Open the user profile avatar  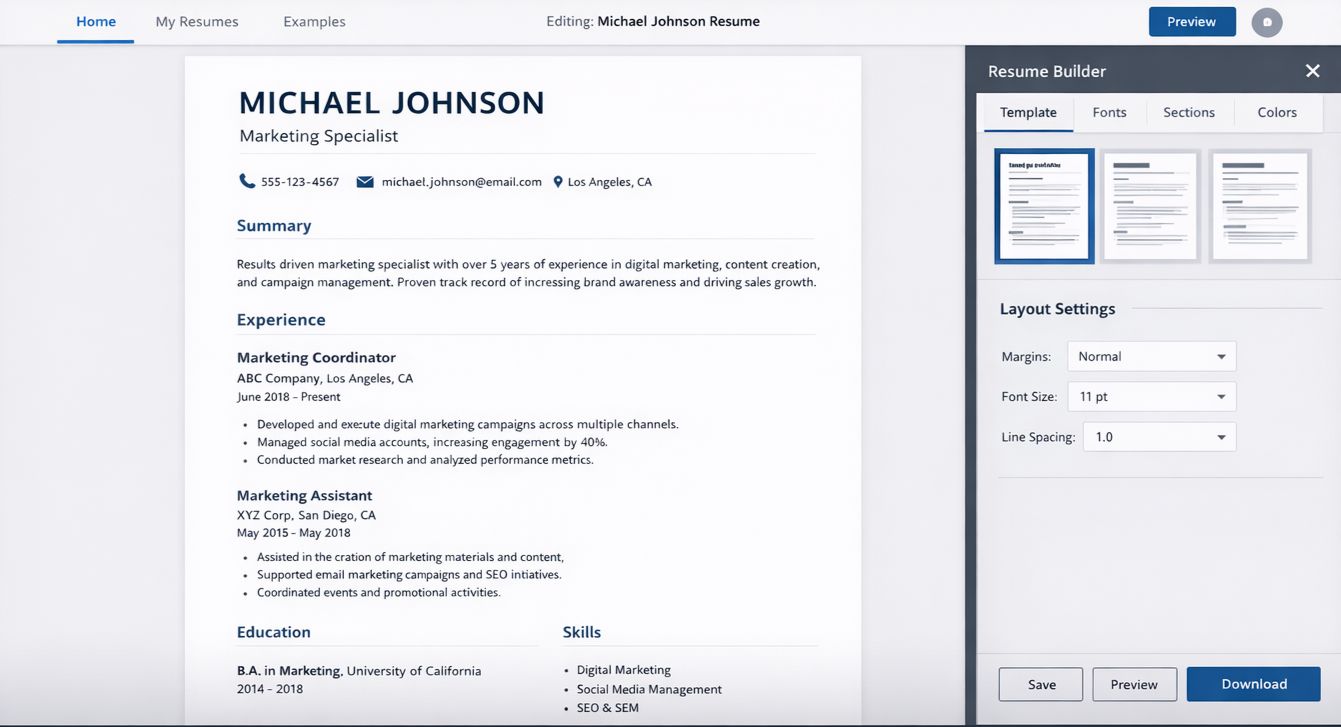[x=1267, y=22]
